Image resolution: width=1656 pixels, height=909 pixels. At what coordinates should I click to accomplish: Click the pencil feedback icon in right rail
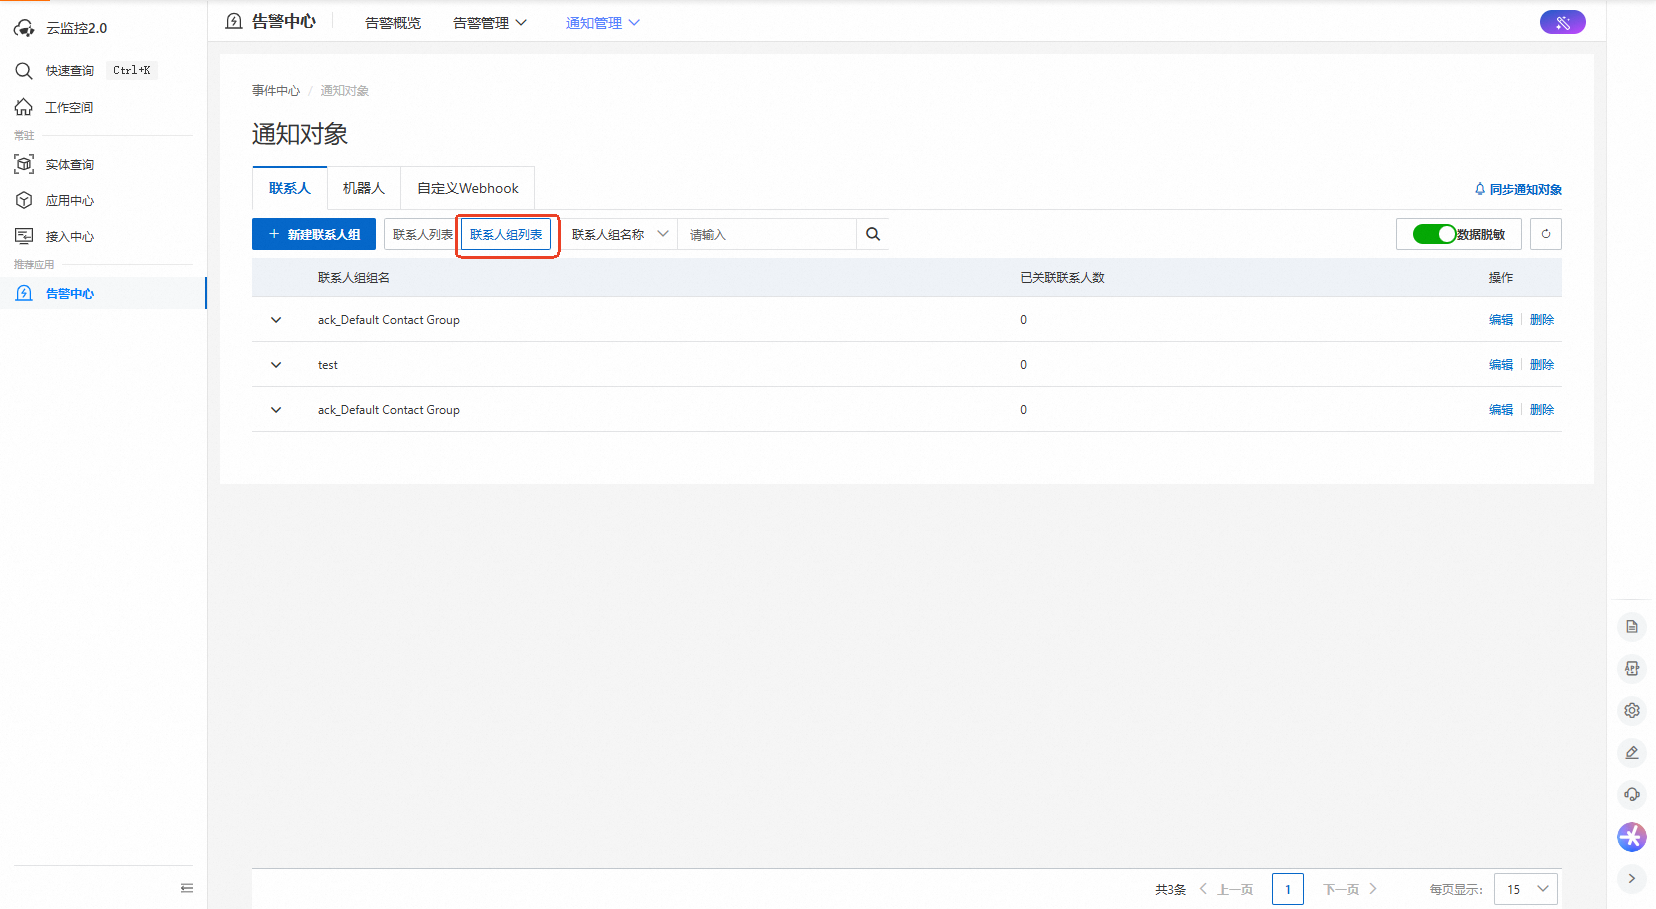(1632, 753)
